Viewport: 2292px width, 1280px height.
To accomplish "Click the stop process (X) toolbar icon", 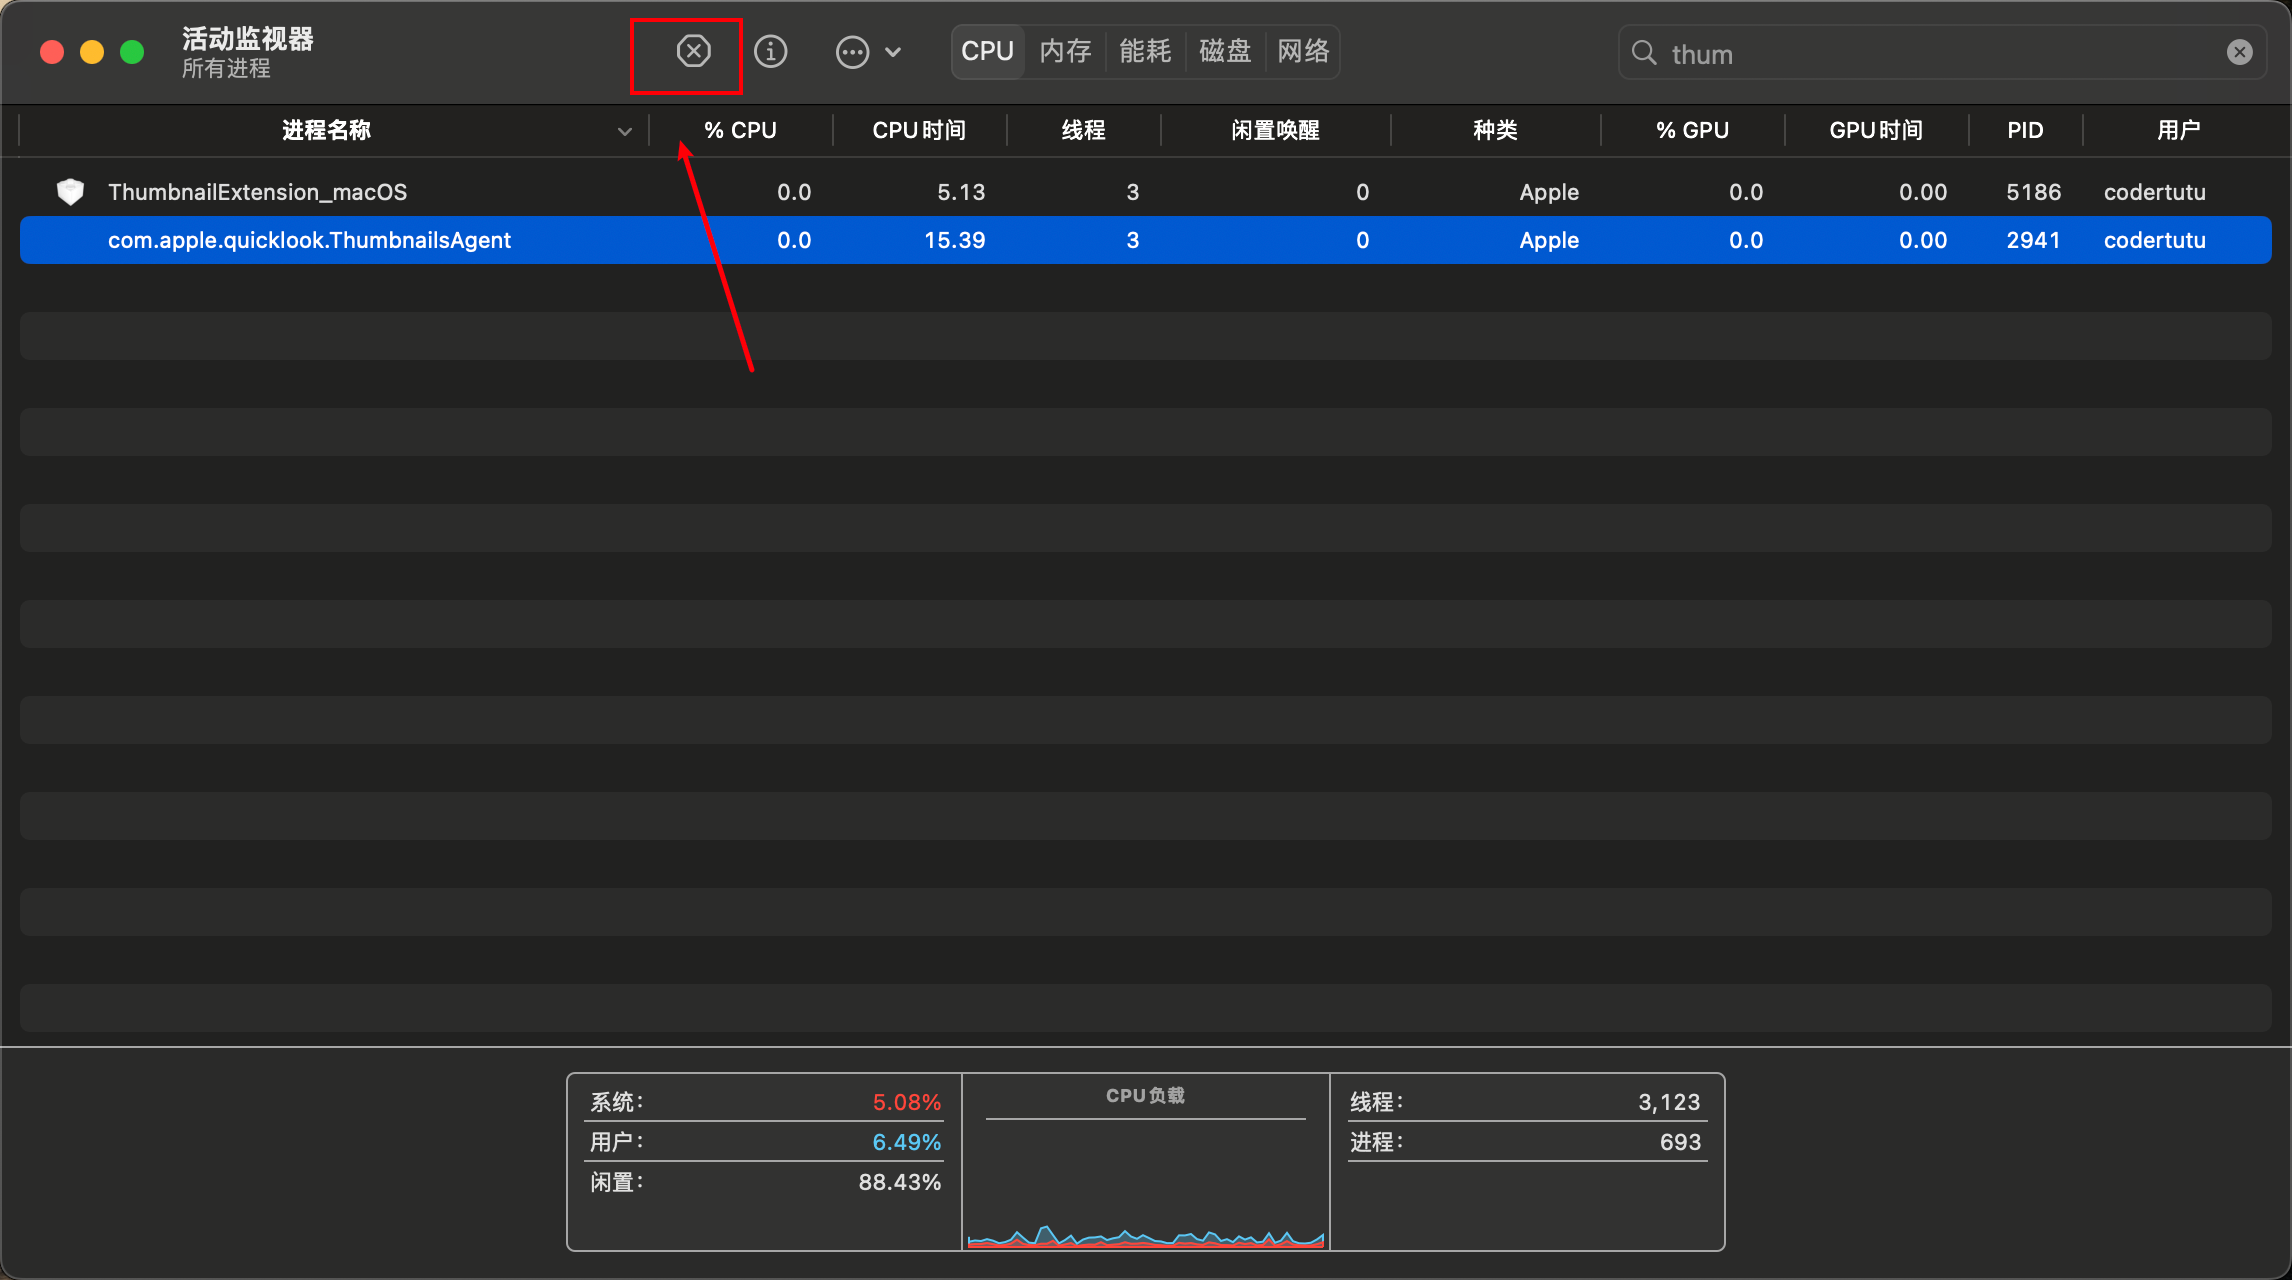I will 693,52.
